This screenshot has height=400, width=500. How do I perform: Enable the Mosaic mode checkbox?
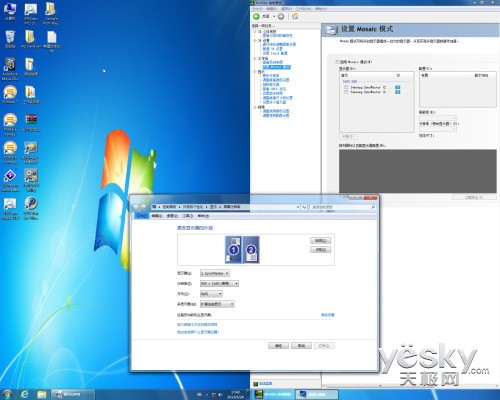(338, 62)
